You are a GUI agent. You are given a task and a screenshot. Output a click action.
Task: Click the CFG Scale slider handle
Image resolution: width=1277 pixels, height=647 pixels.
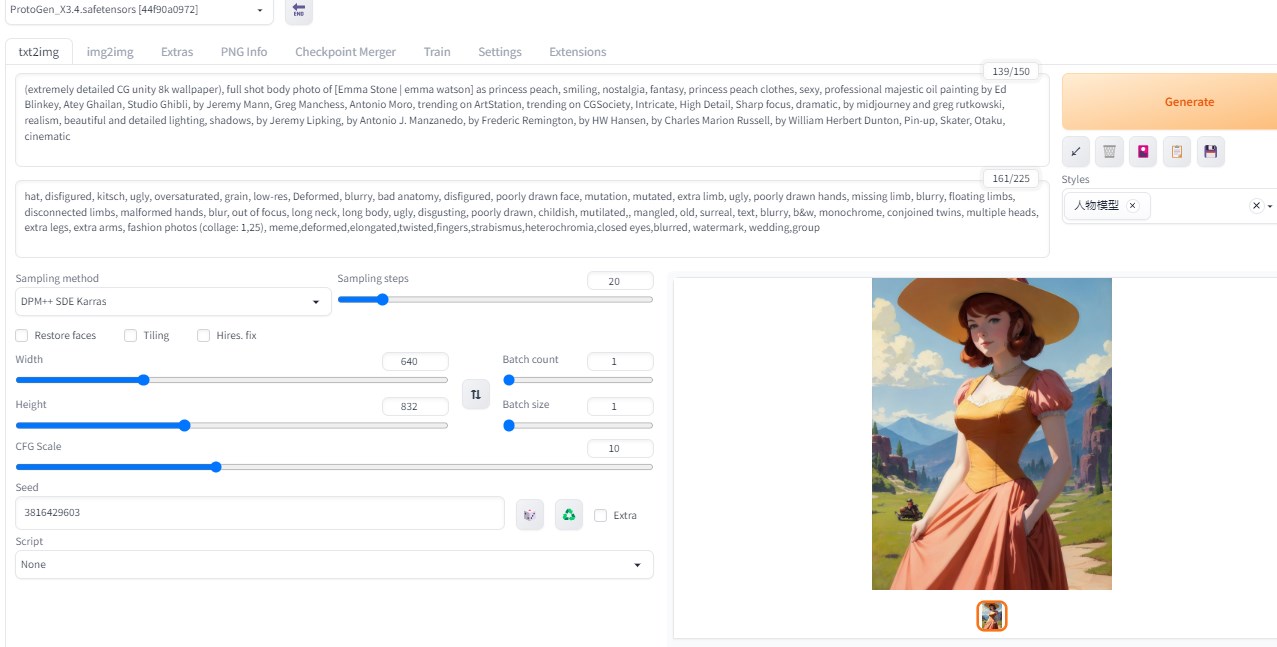point(216,467)
